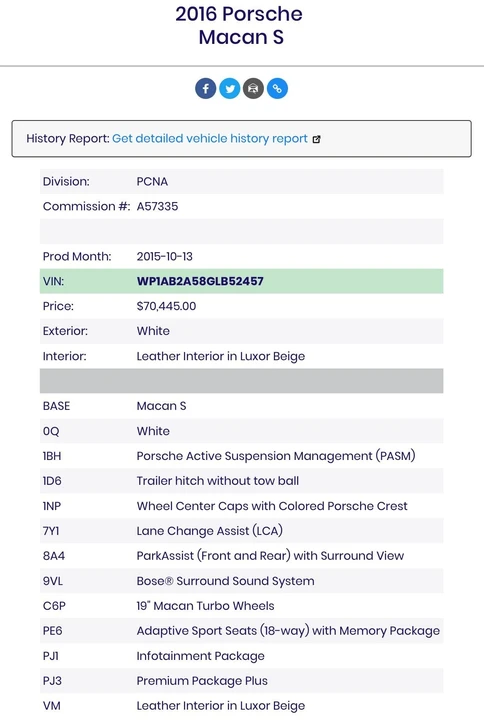The image size is (484, 720).
Task: Open Get detailed vehicle history report link
Action: pos(210,139)
